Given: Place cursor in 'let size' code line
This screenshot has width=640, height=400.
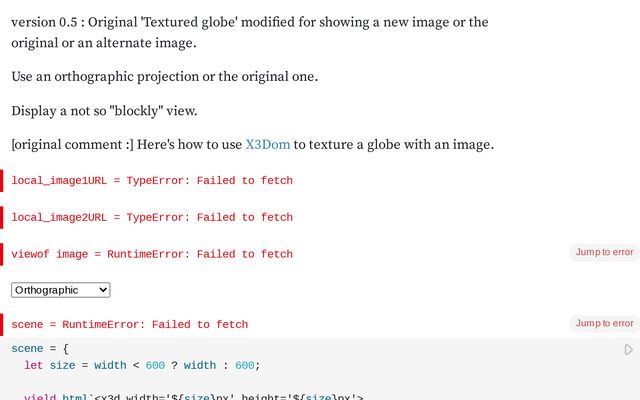Looking at the screenshot, I should tap(100, 366).
